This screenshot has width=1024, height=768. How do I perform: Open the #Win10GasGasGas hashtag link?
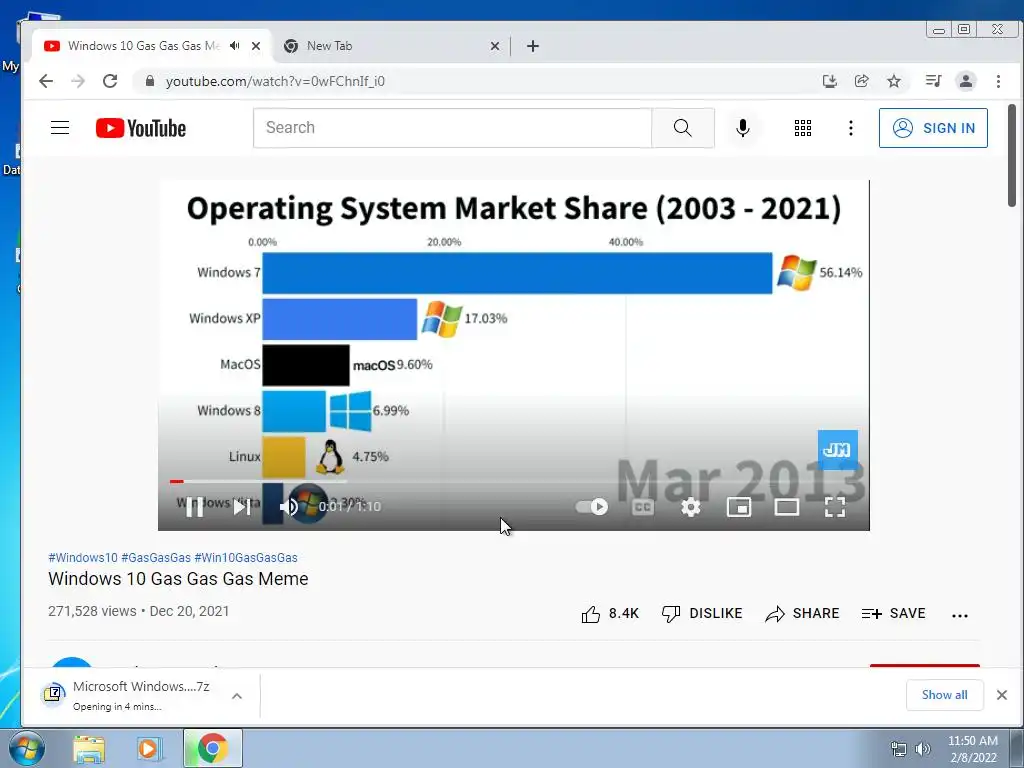246,558
